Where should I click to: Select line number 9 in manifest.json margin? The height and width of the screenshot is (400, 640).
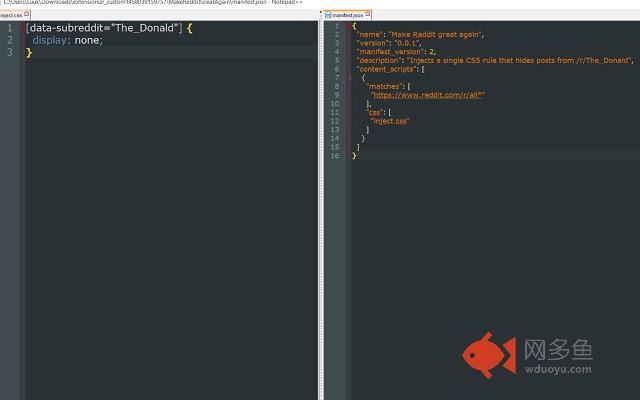point(337,95)
